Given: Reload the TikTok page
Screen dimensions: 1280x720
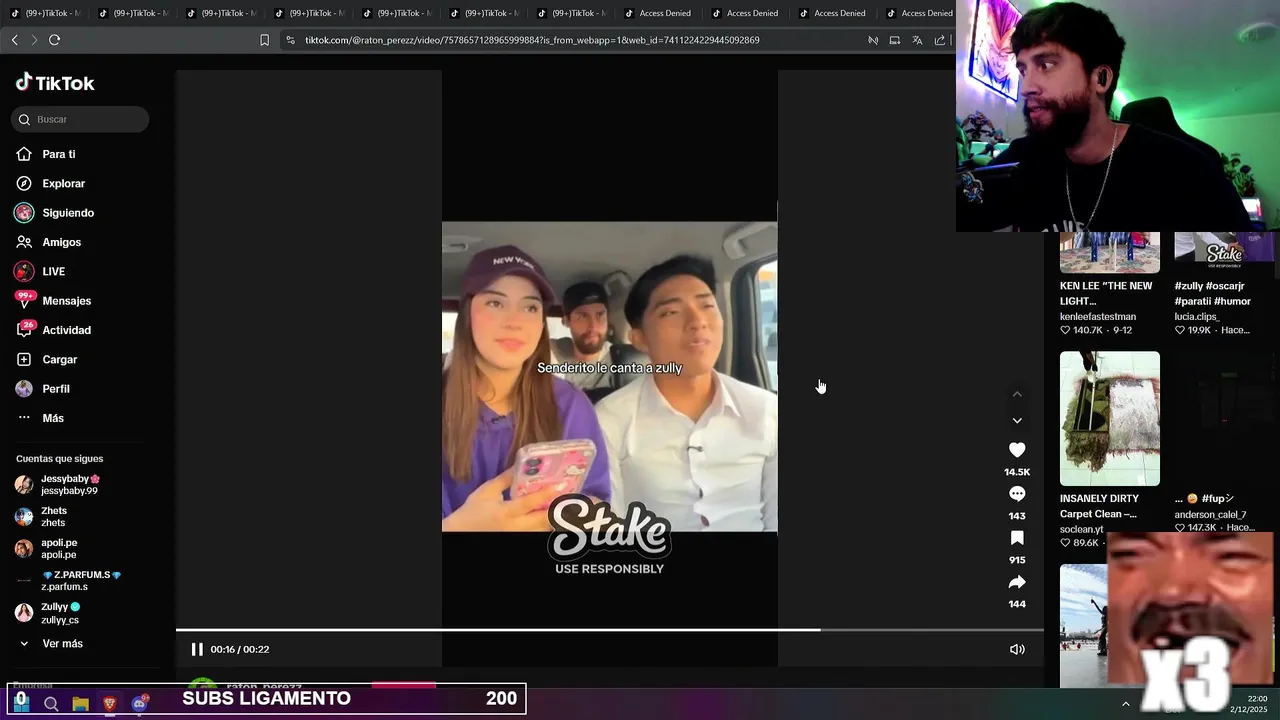Looking at the screenshot, I should point(54,40).
